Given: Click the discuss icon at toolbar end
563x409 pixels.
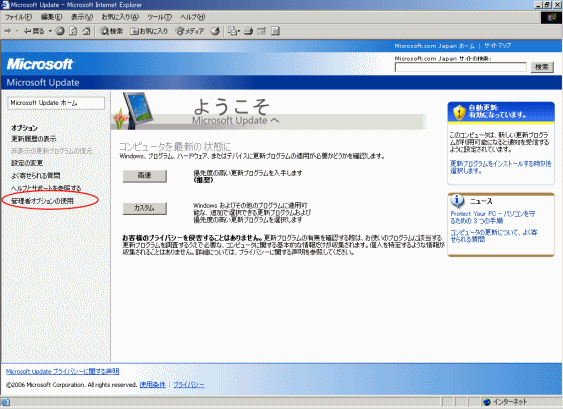Looking at the screenshot, I should 275,31.
